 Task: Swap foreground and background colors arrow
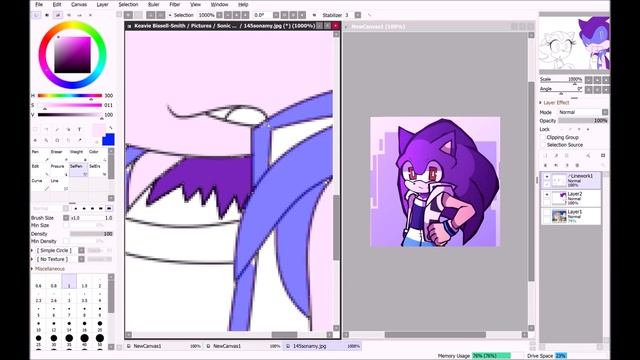111,128
